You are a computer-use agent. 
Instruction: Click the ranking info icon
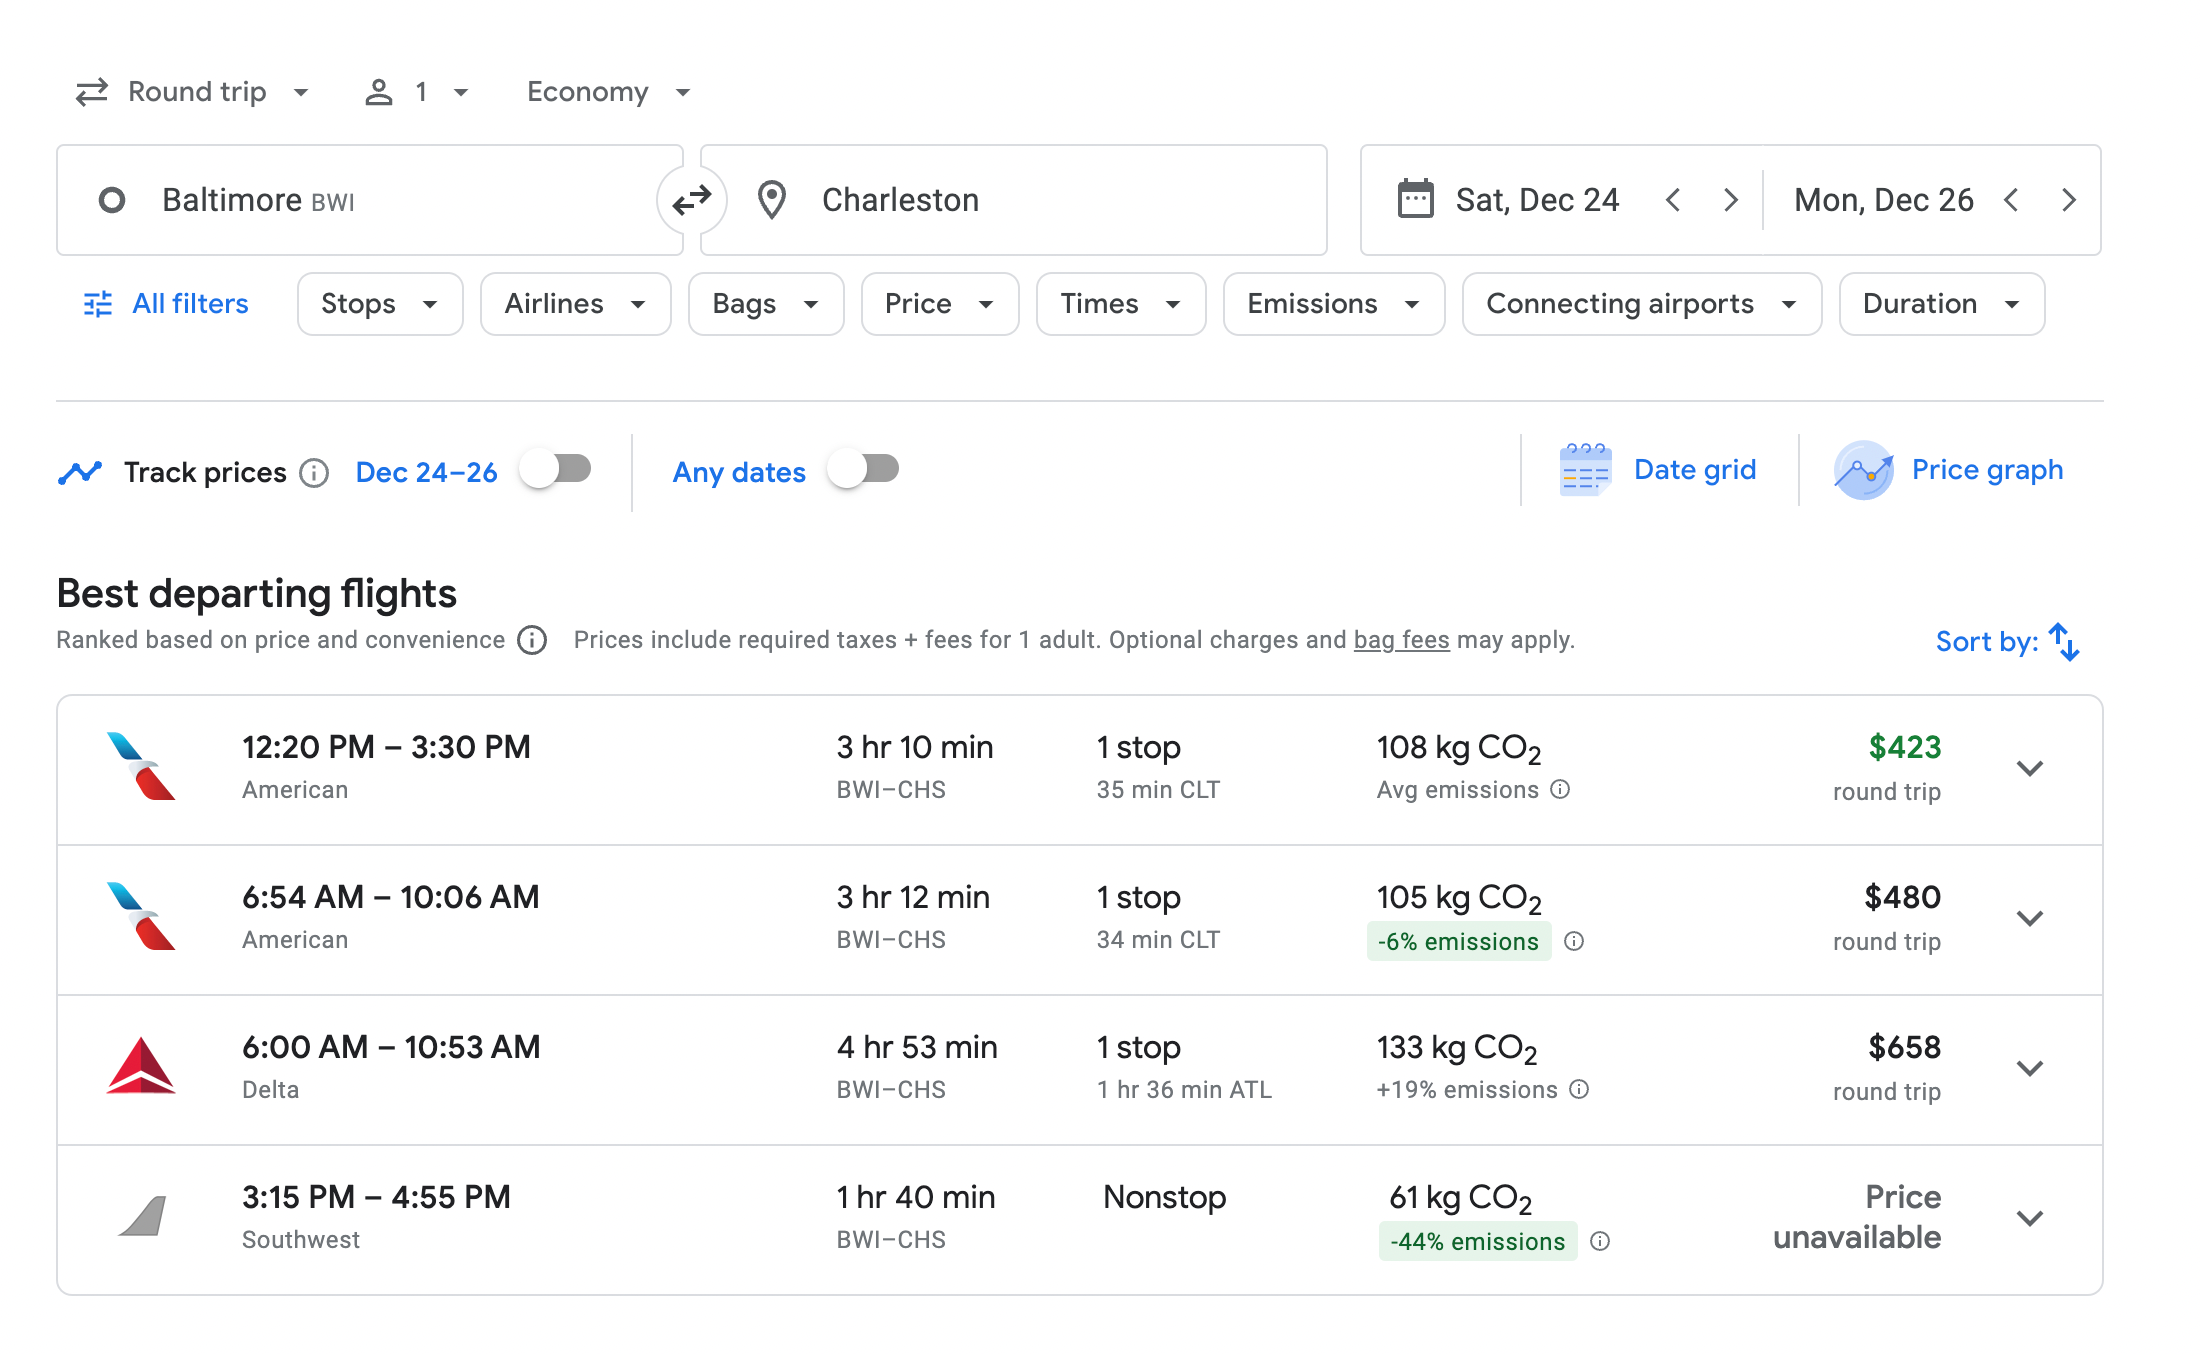(x=532, y=640)
